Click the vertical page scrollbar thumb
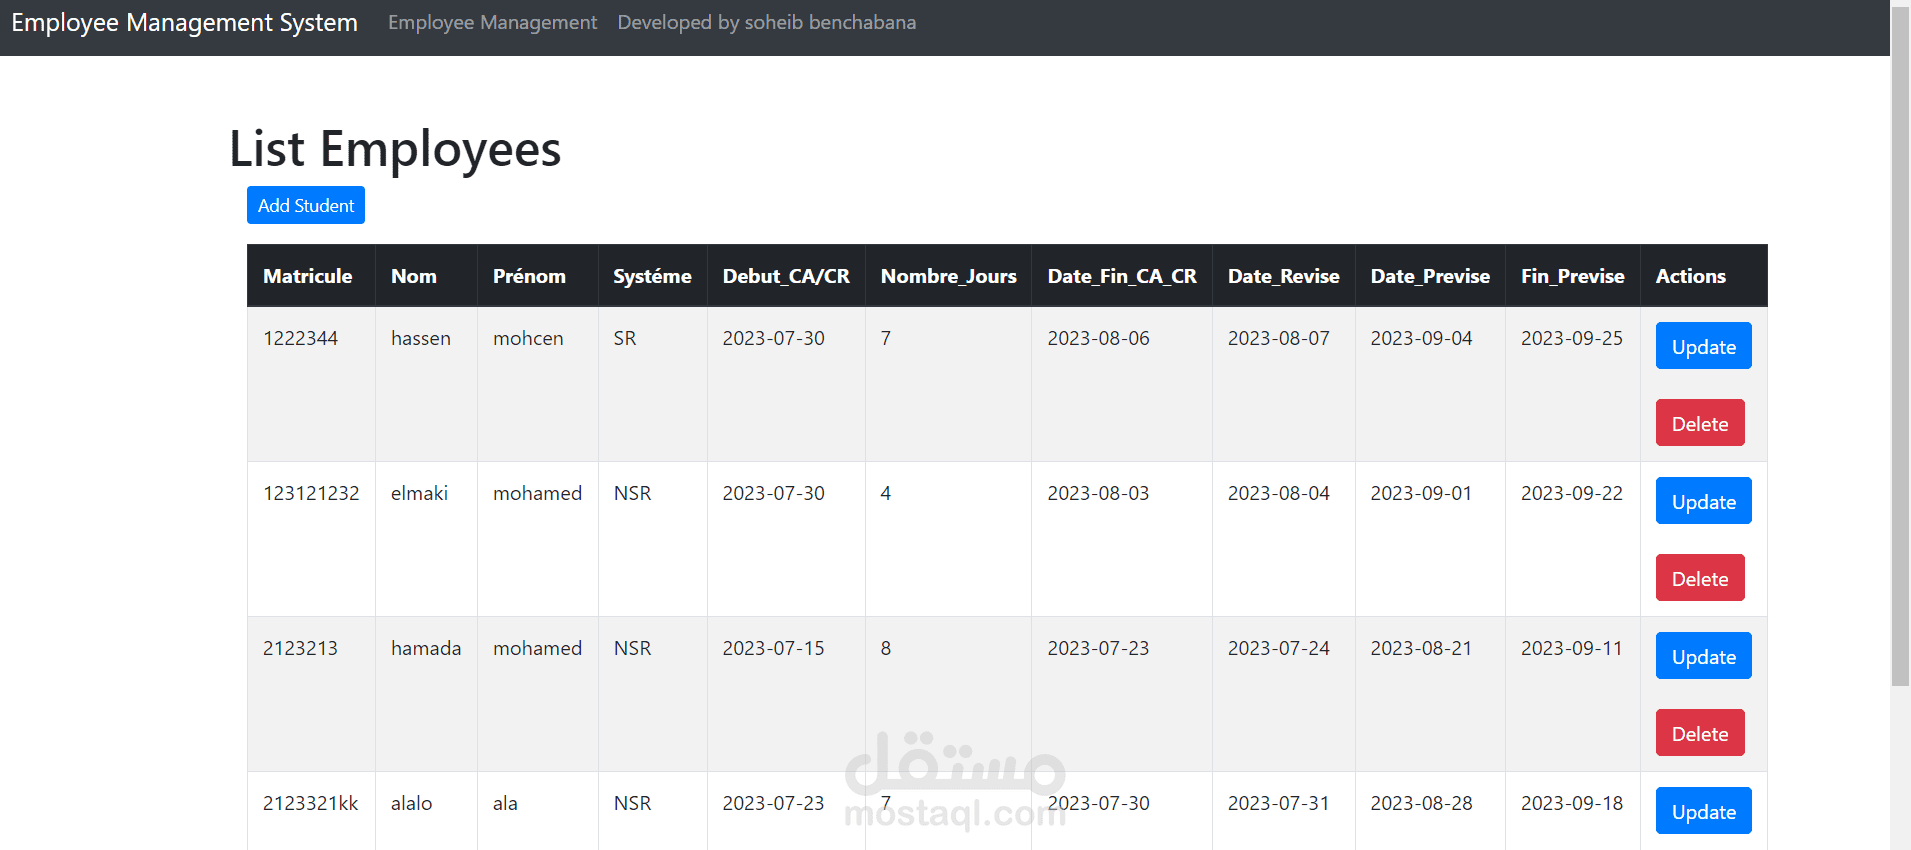 click(1900, 346)
